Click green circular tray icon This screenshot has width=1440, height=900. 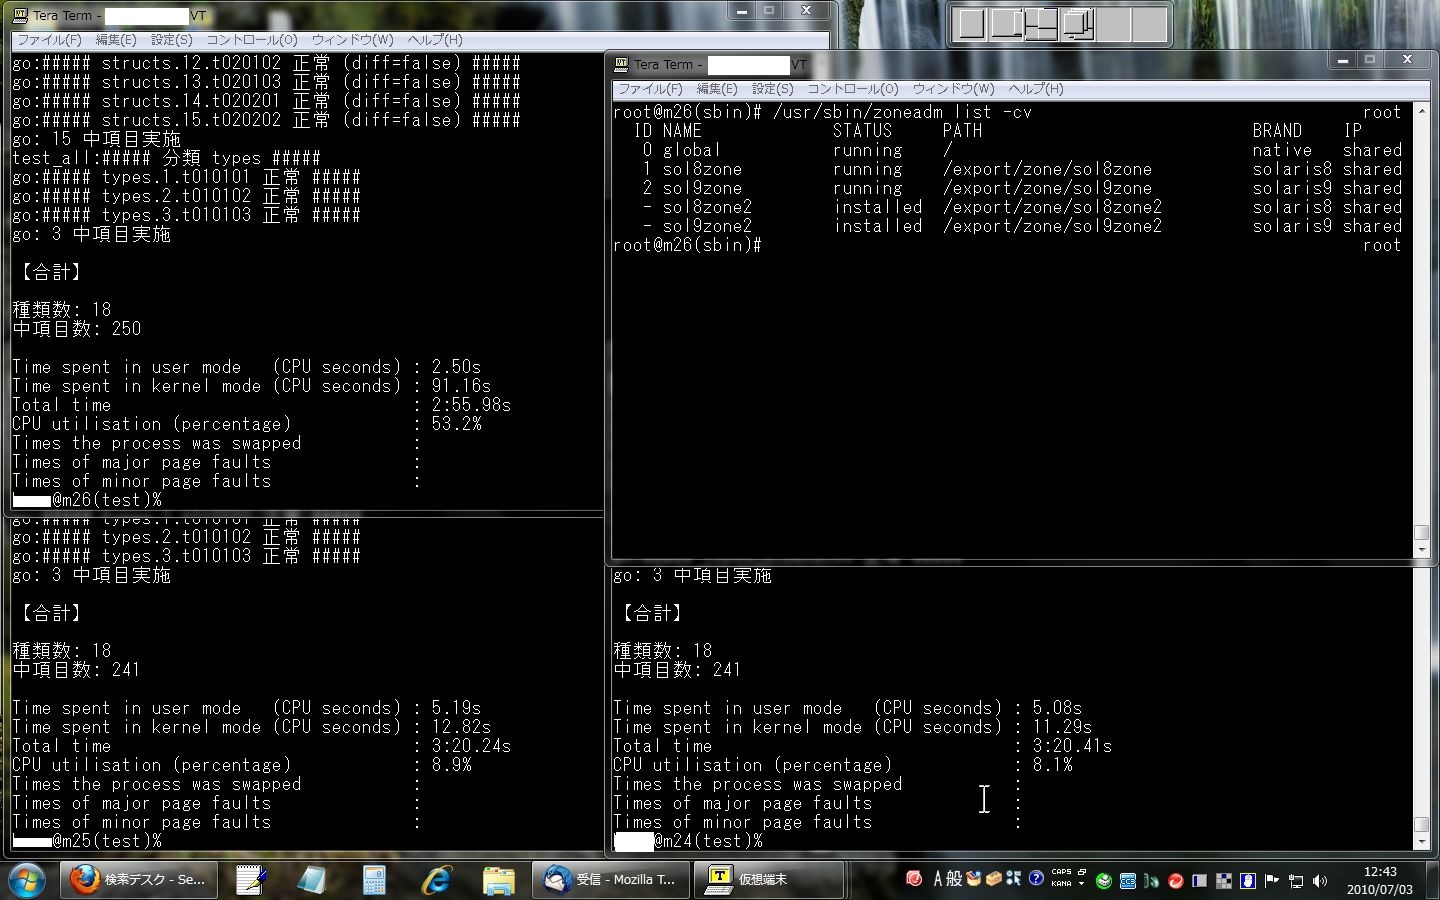pyautogui.click(x=1104, y=881)
